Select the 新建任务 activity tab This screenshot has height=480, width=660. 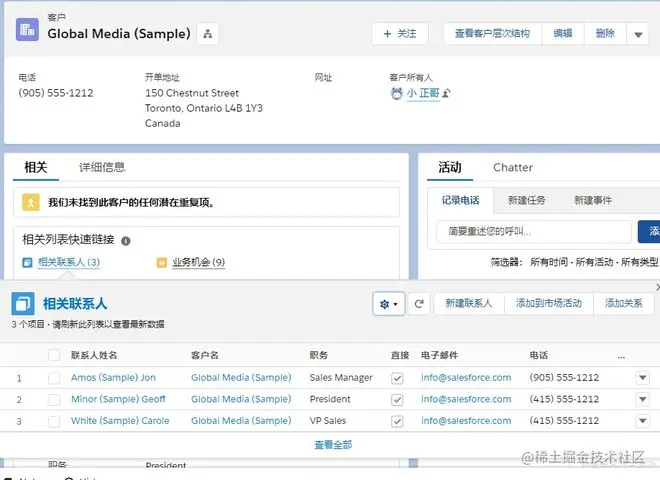click(527, 200)
